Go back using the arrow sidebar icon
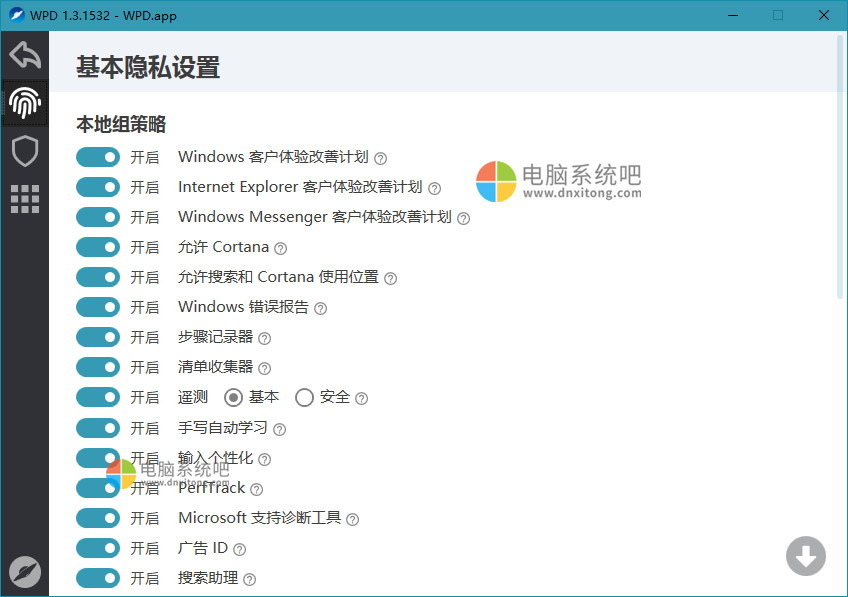Viewport: 848px width, 597px height. click(x=25, y=55)
